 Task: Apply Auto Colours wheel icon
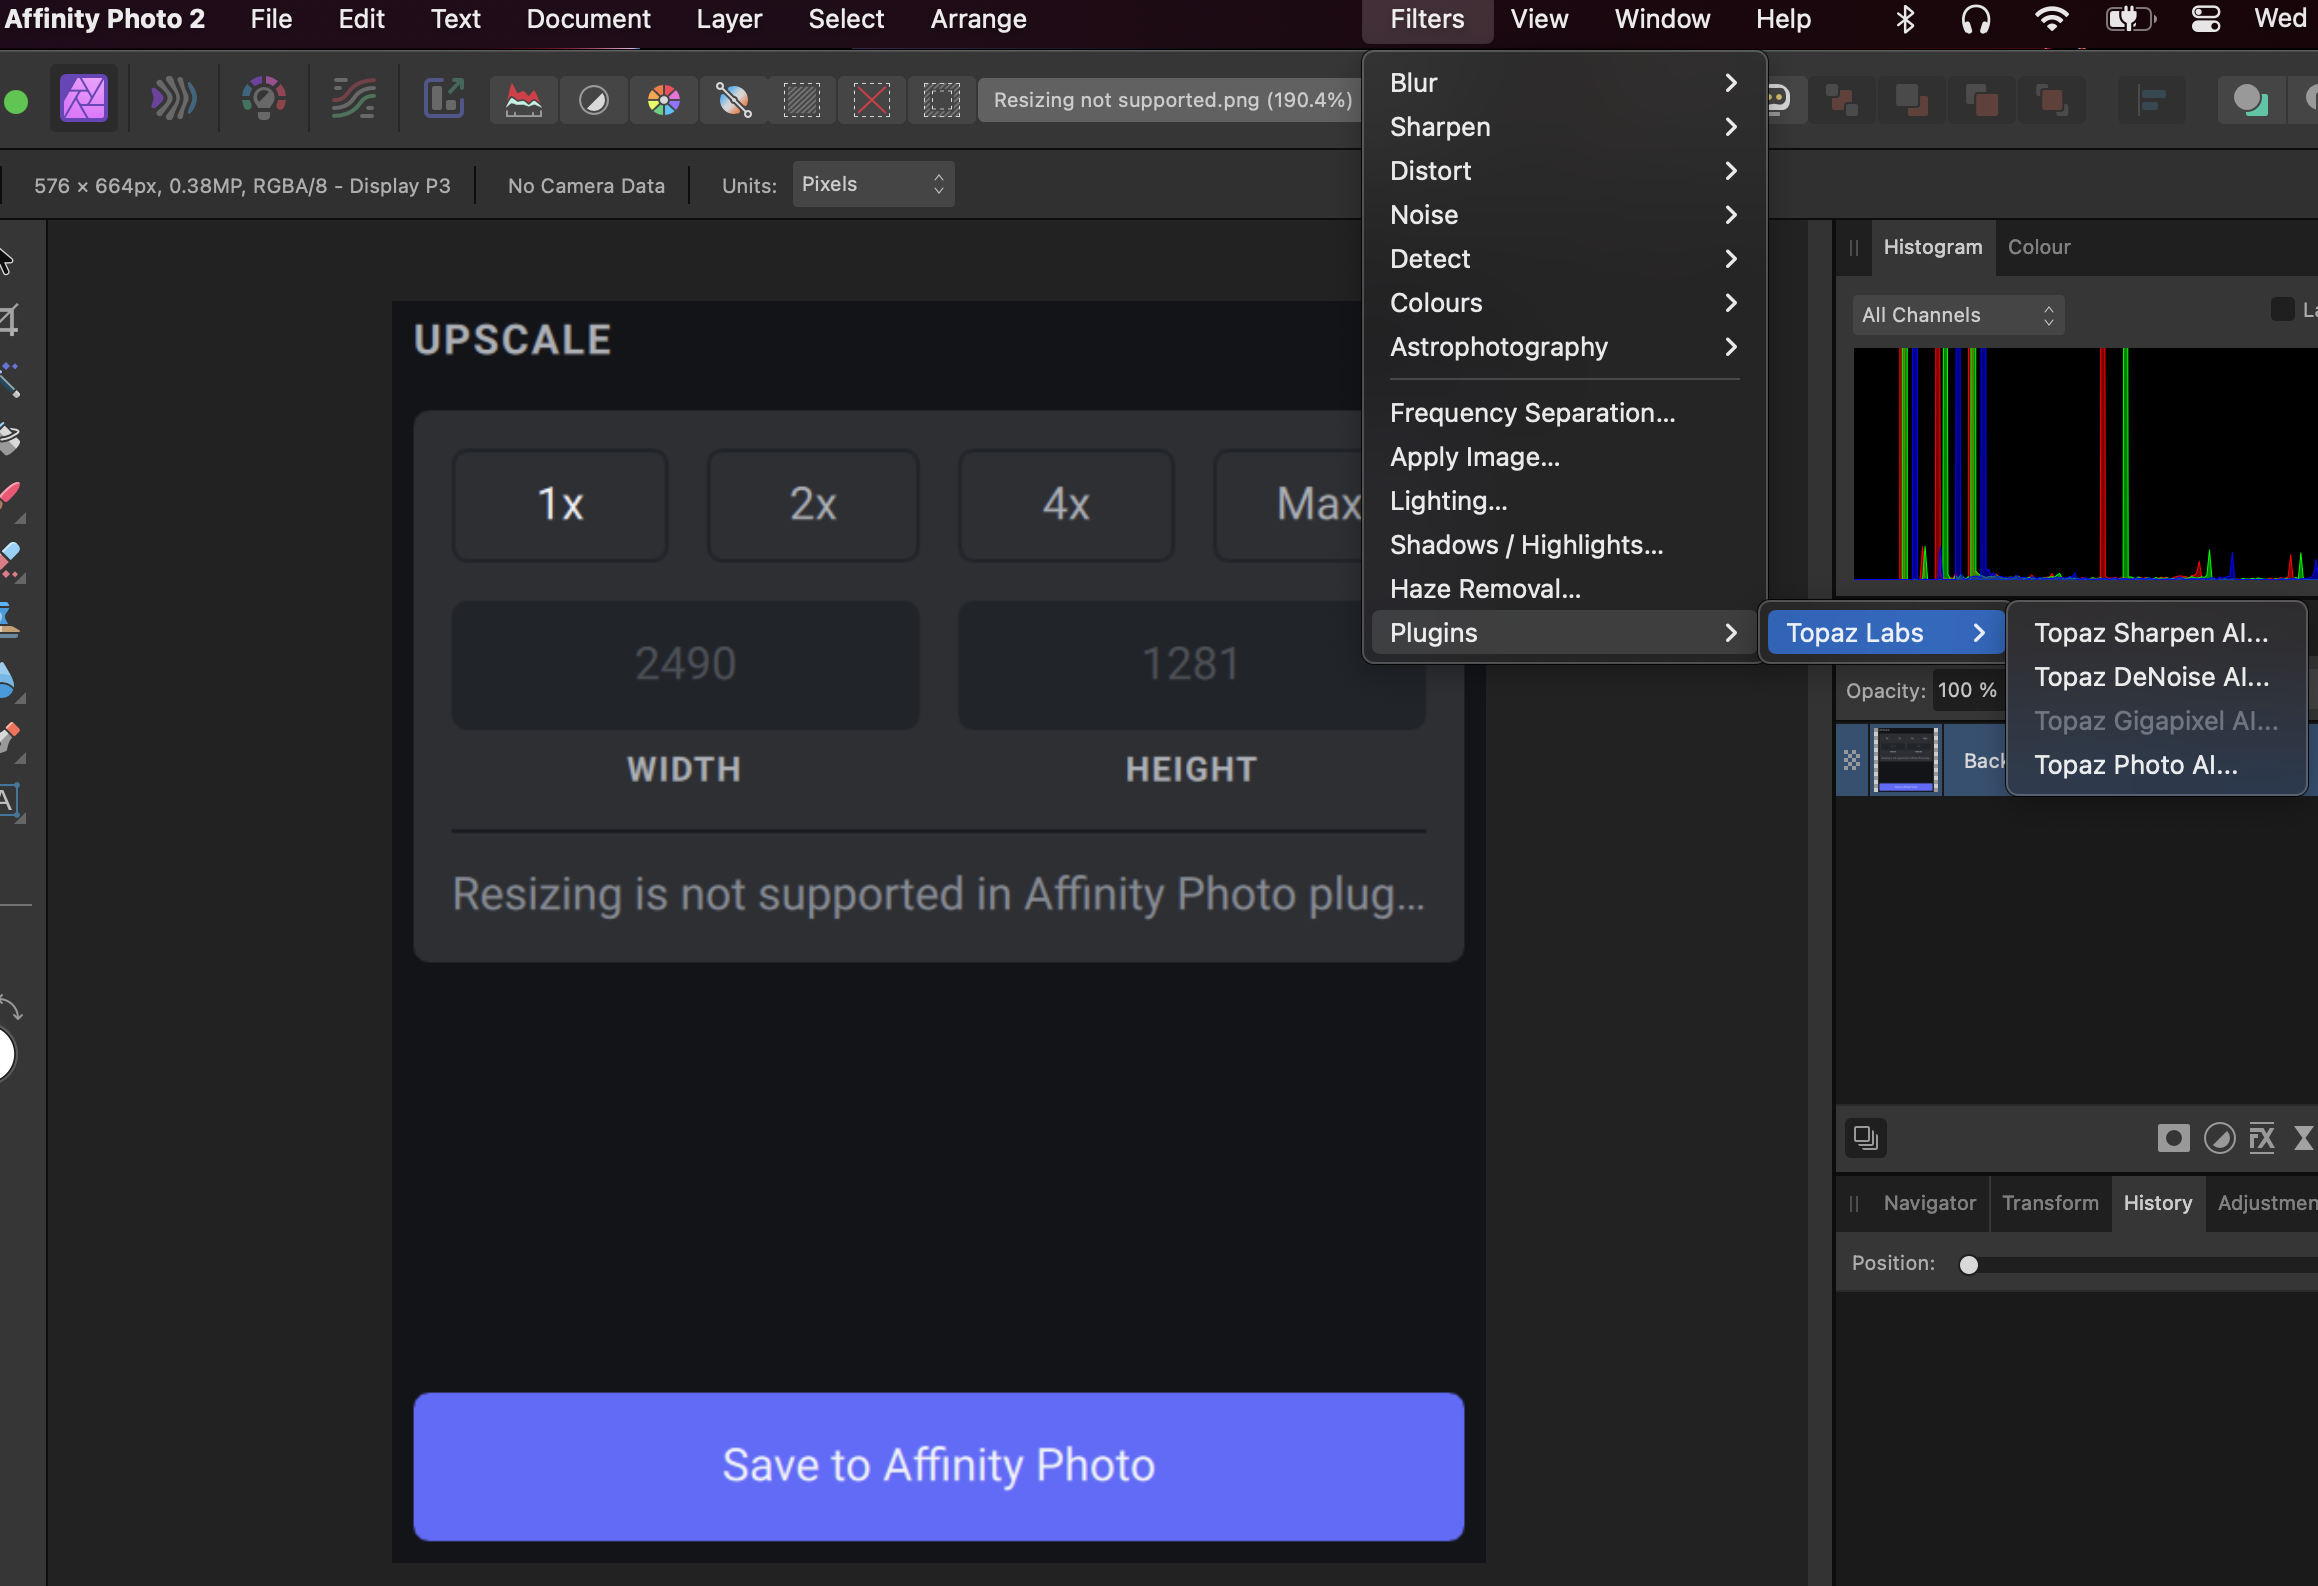click(663, 100)
